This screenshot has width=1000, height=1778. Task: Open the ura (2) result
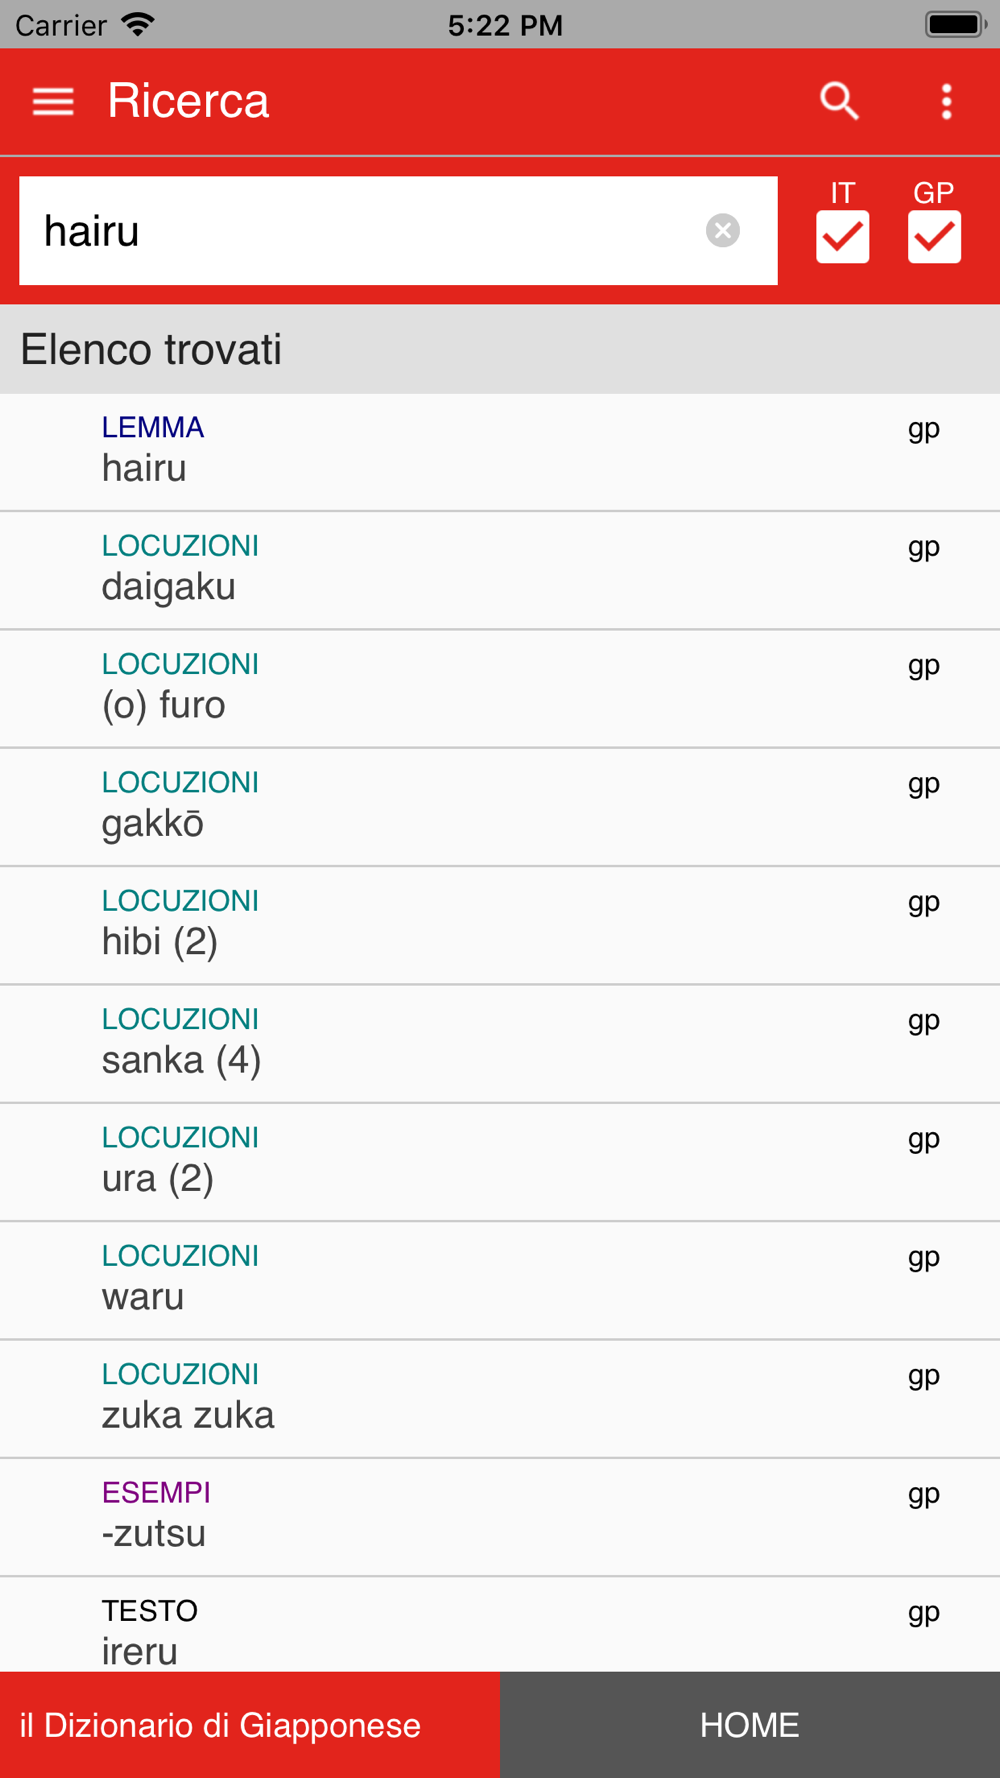pos(500,1162)
